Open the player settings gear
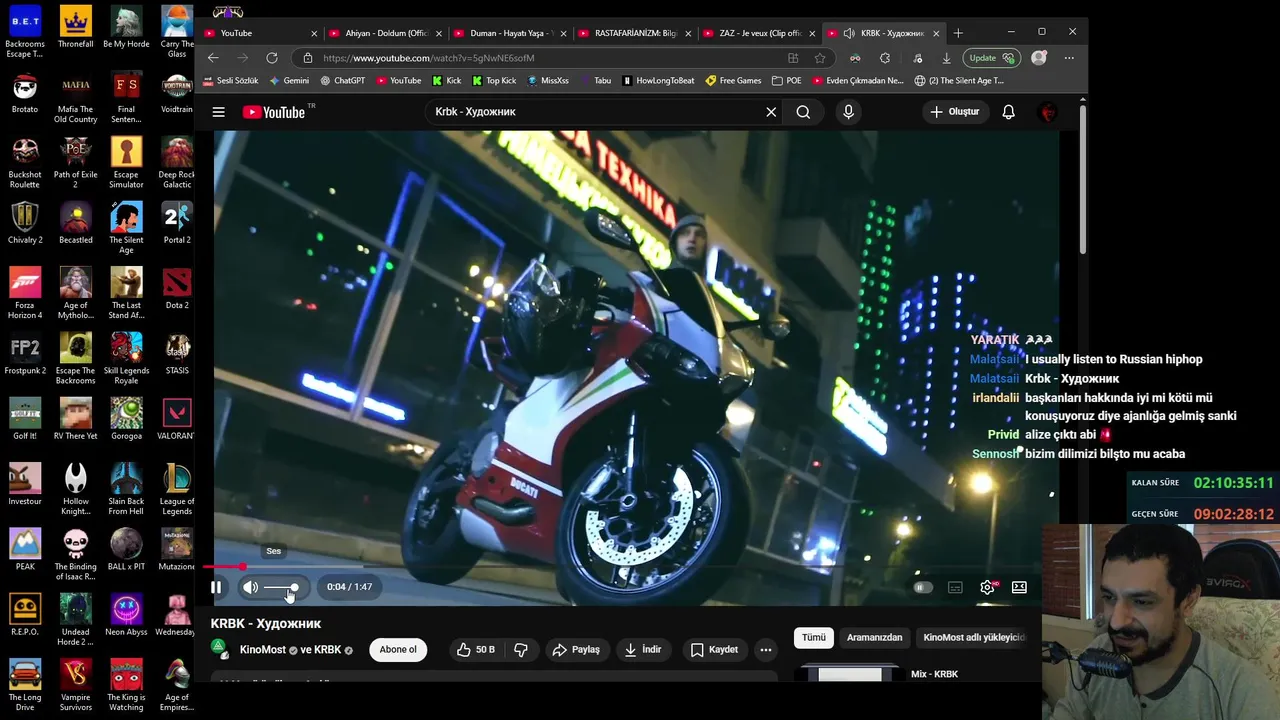 987,588
